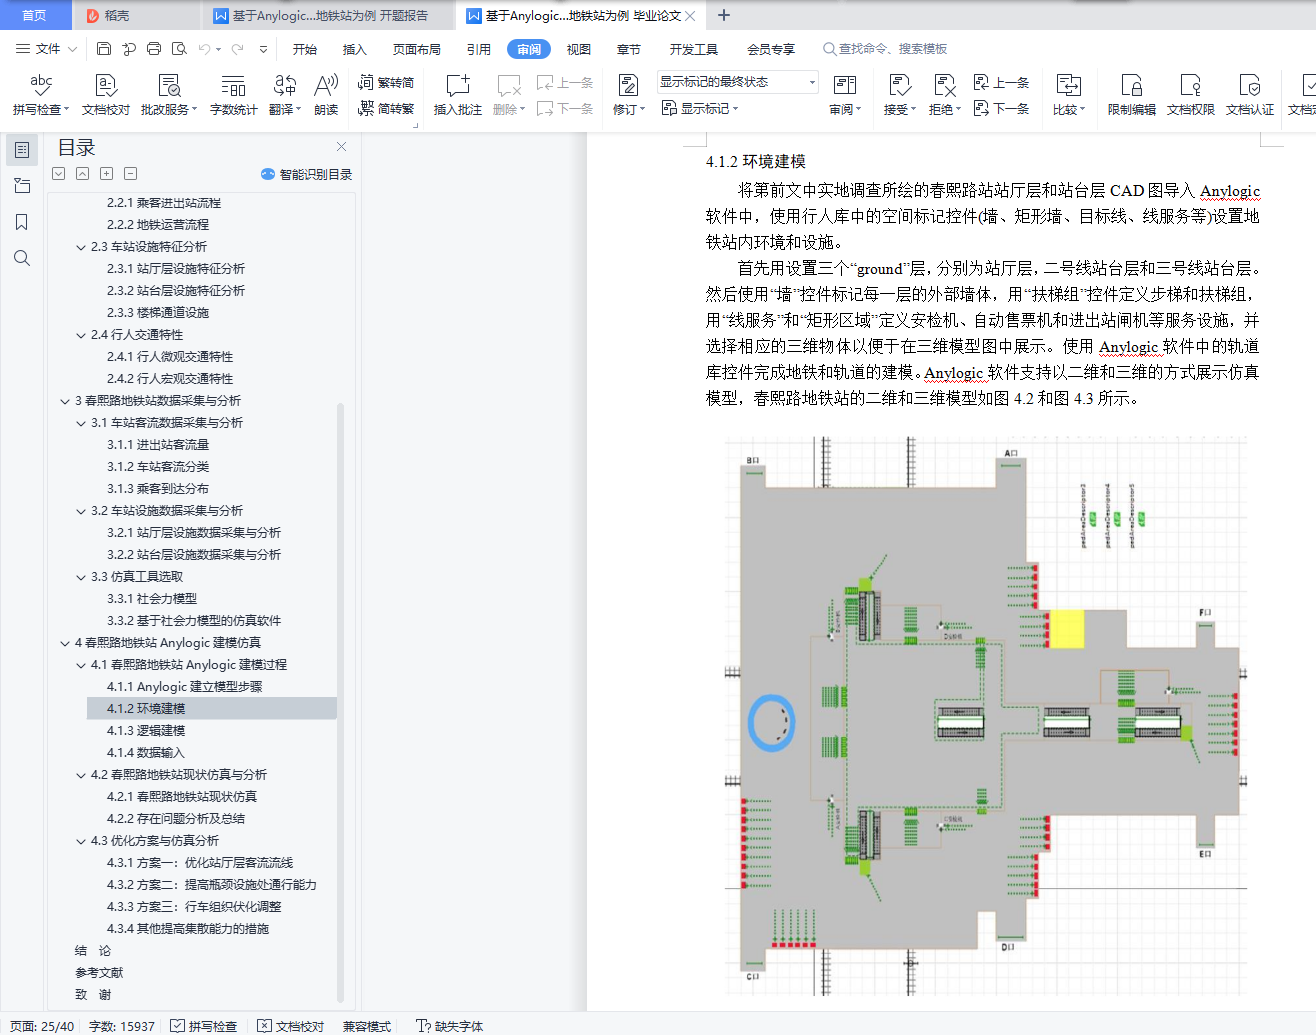Insert a comment with 插入批注
This screenshot has width=1316, height=1035.
tap(458, 95)
